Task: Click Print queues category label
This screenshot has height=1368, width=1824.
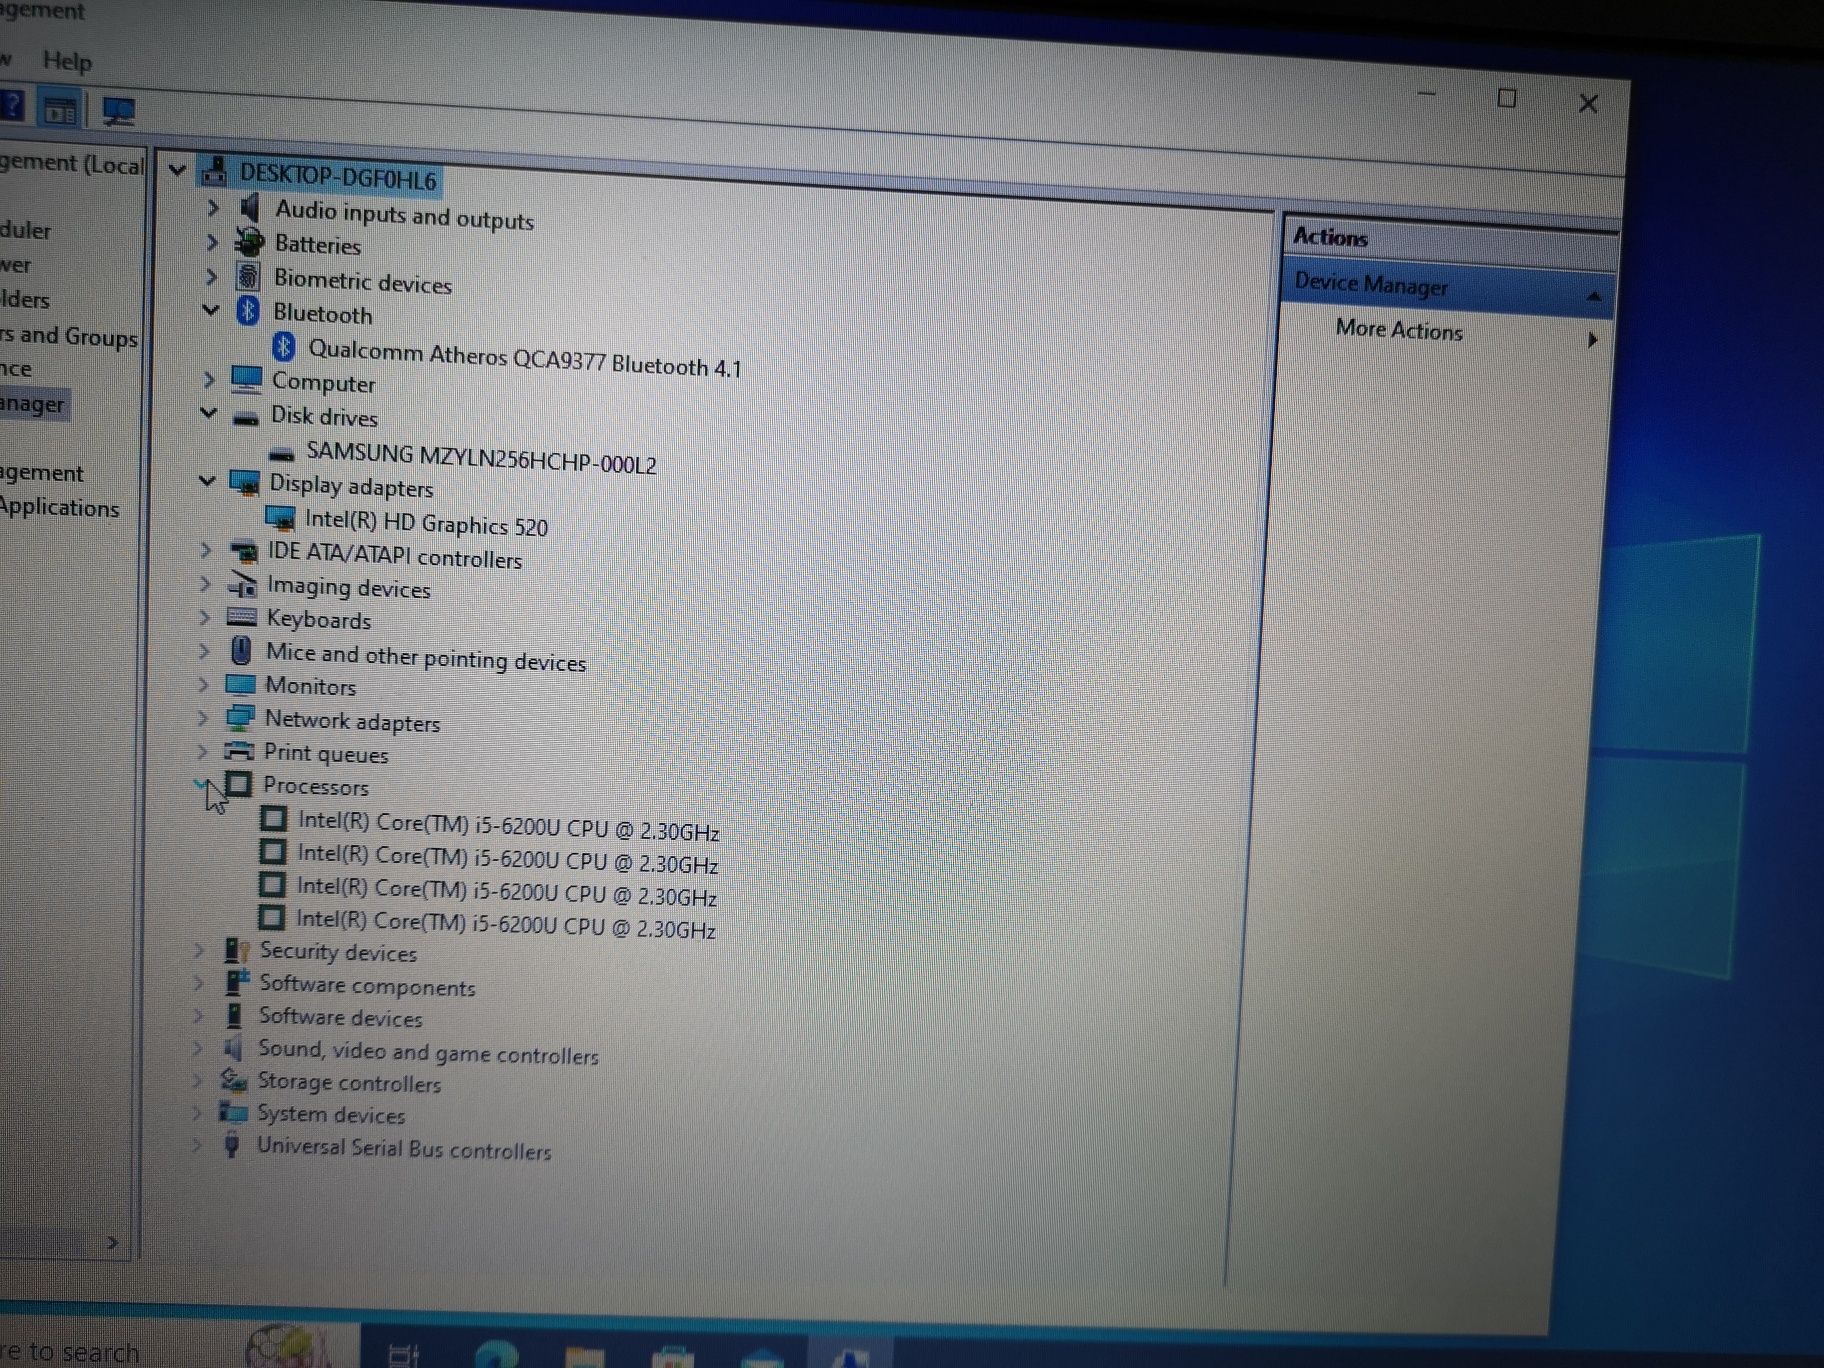Action: point(326,753)
